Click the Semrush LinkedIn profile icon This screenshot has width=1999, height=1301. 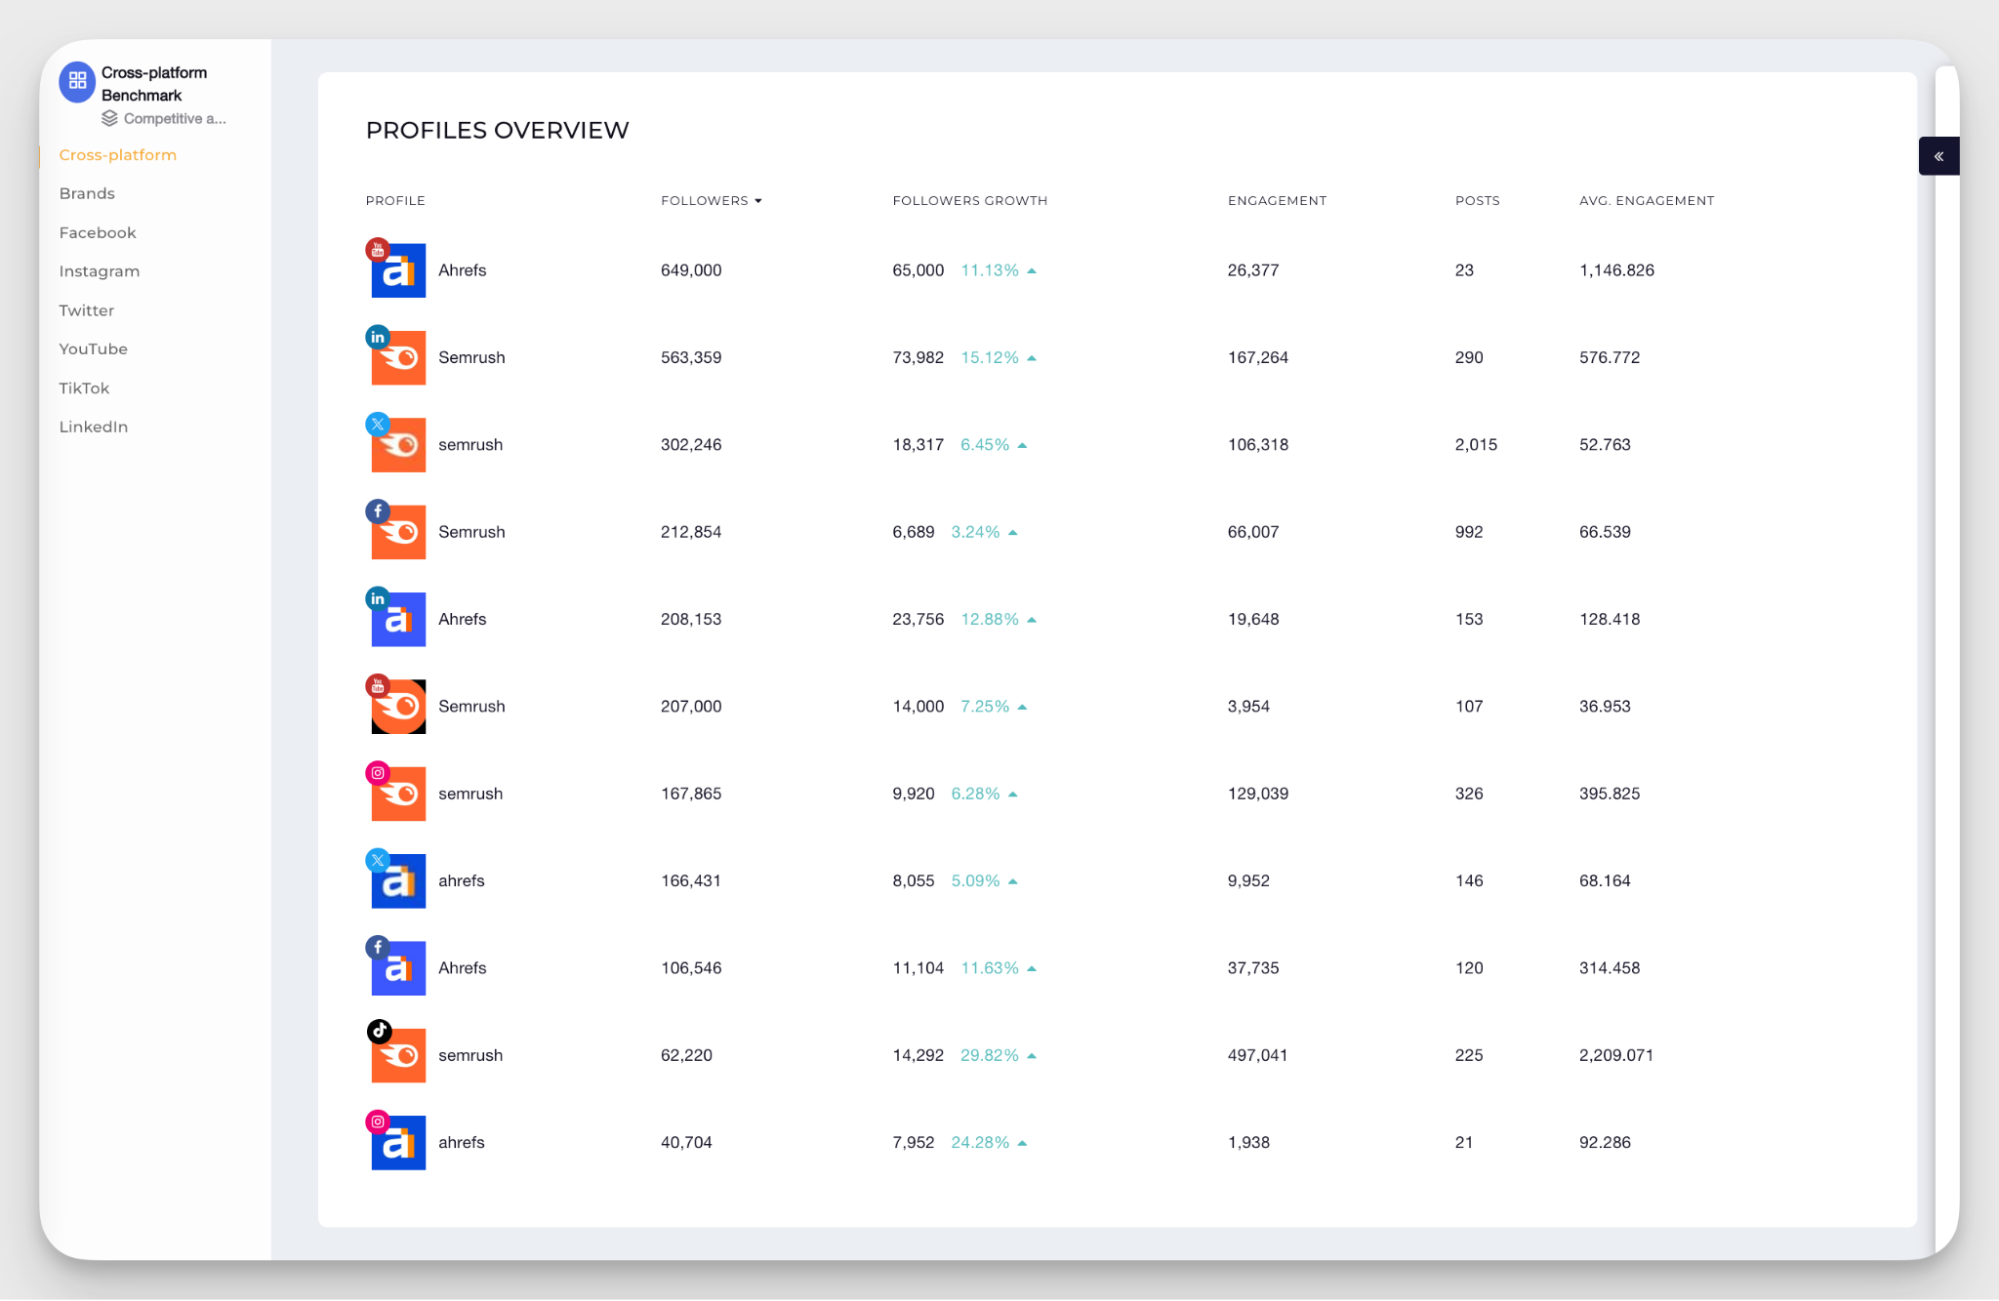point(397,357)
